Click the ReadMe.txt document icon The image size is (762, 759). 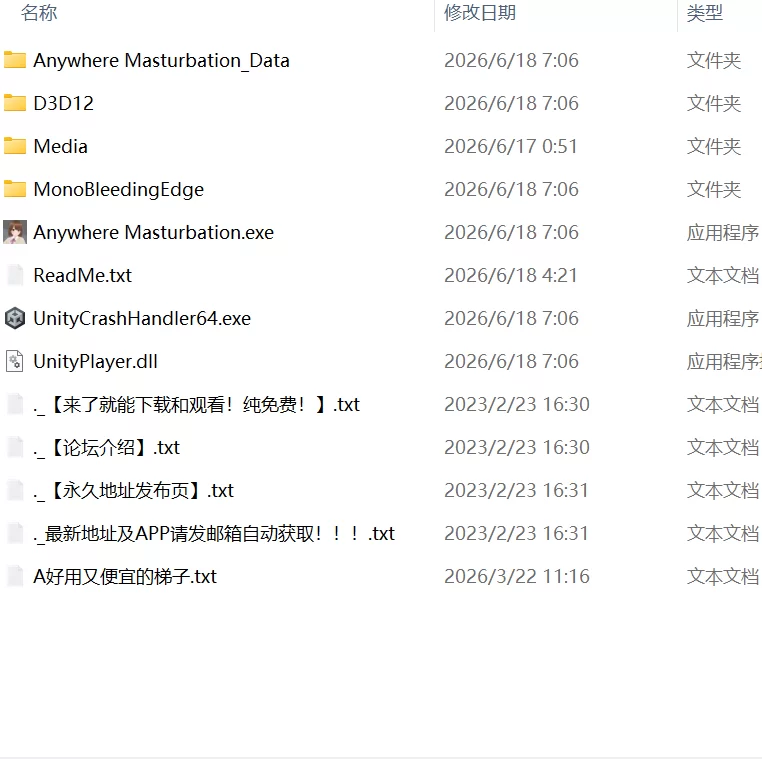click(15, 275)
